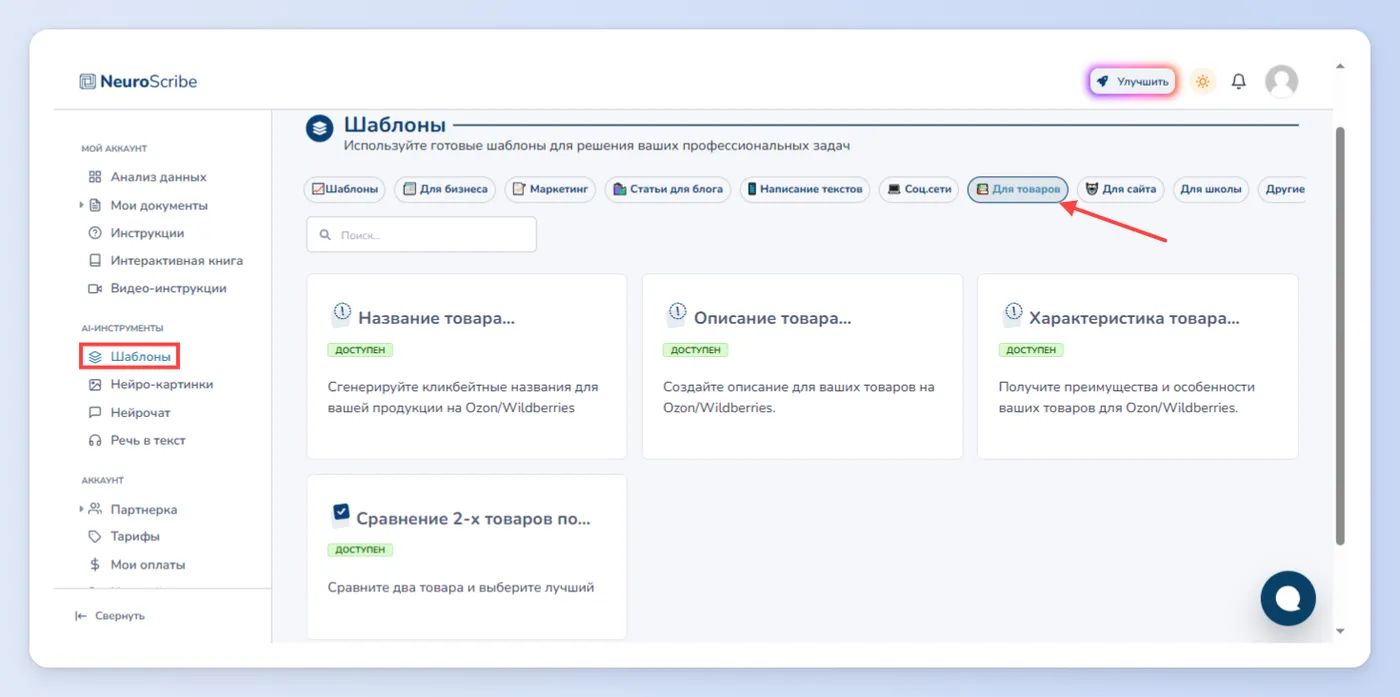This screenshot has height=697, width=1400.
Task: Click the Улучшить upgrade button
Action: click(1133, 82)
